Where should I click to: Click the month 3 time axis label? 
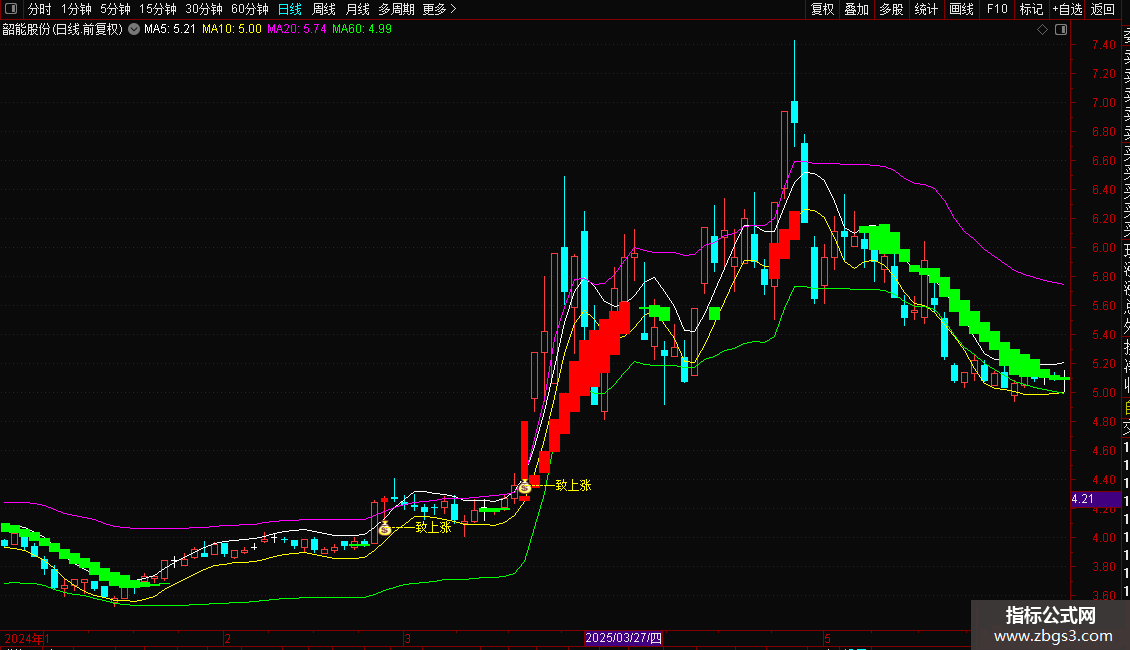click(x=407, y=638)
